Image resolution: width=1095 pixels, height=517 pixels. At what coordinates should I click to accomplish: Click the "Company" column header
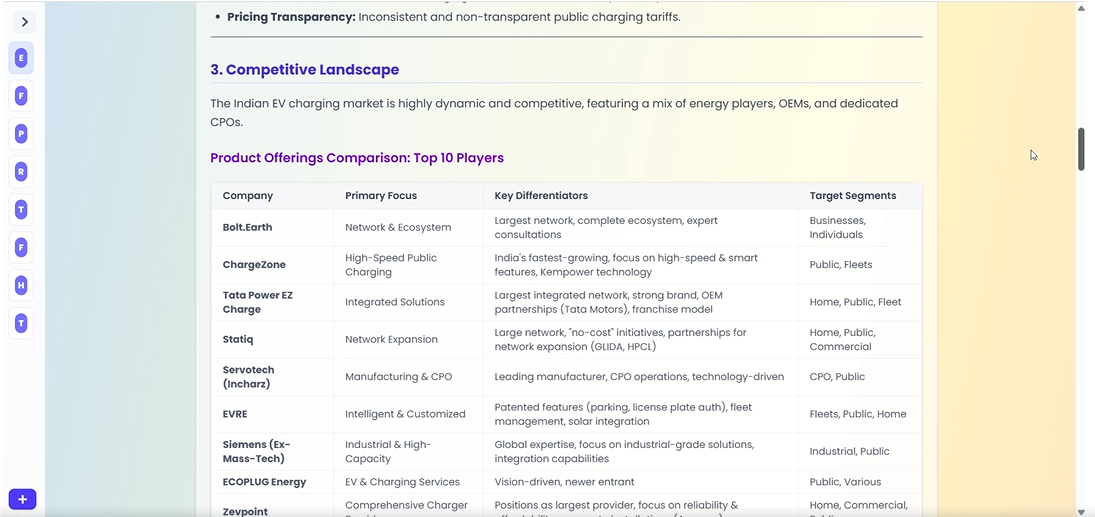pos(248,196)
